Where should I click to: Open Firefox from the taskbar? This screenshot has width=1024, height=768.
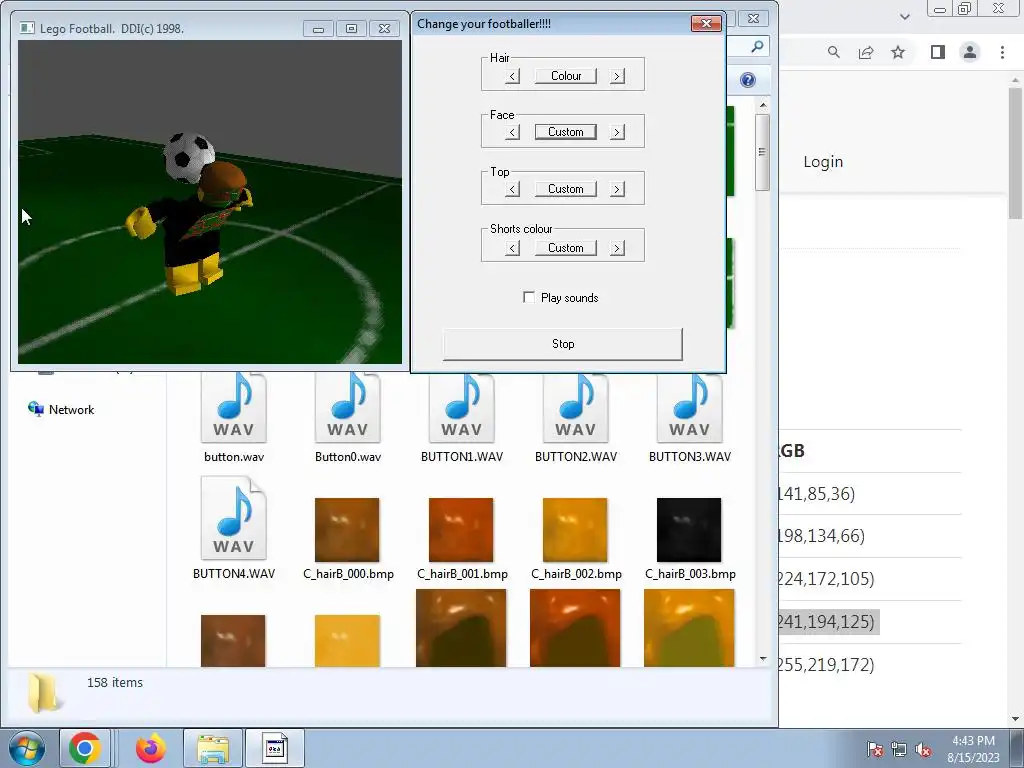150,748
